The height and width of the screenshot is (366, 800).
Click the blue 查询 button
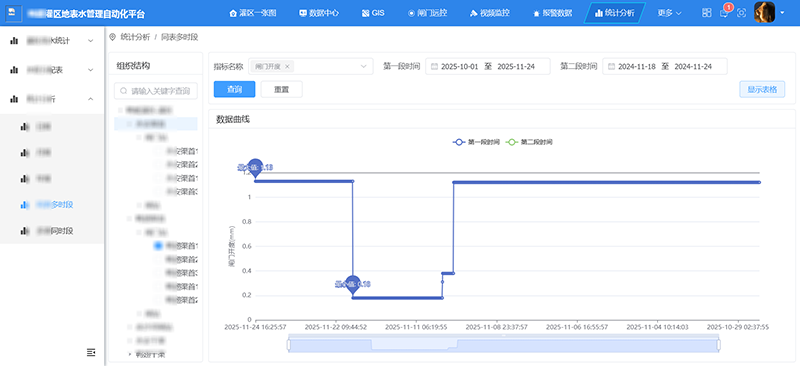(x=234, y=89)
